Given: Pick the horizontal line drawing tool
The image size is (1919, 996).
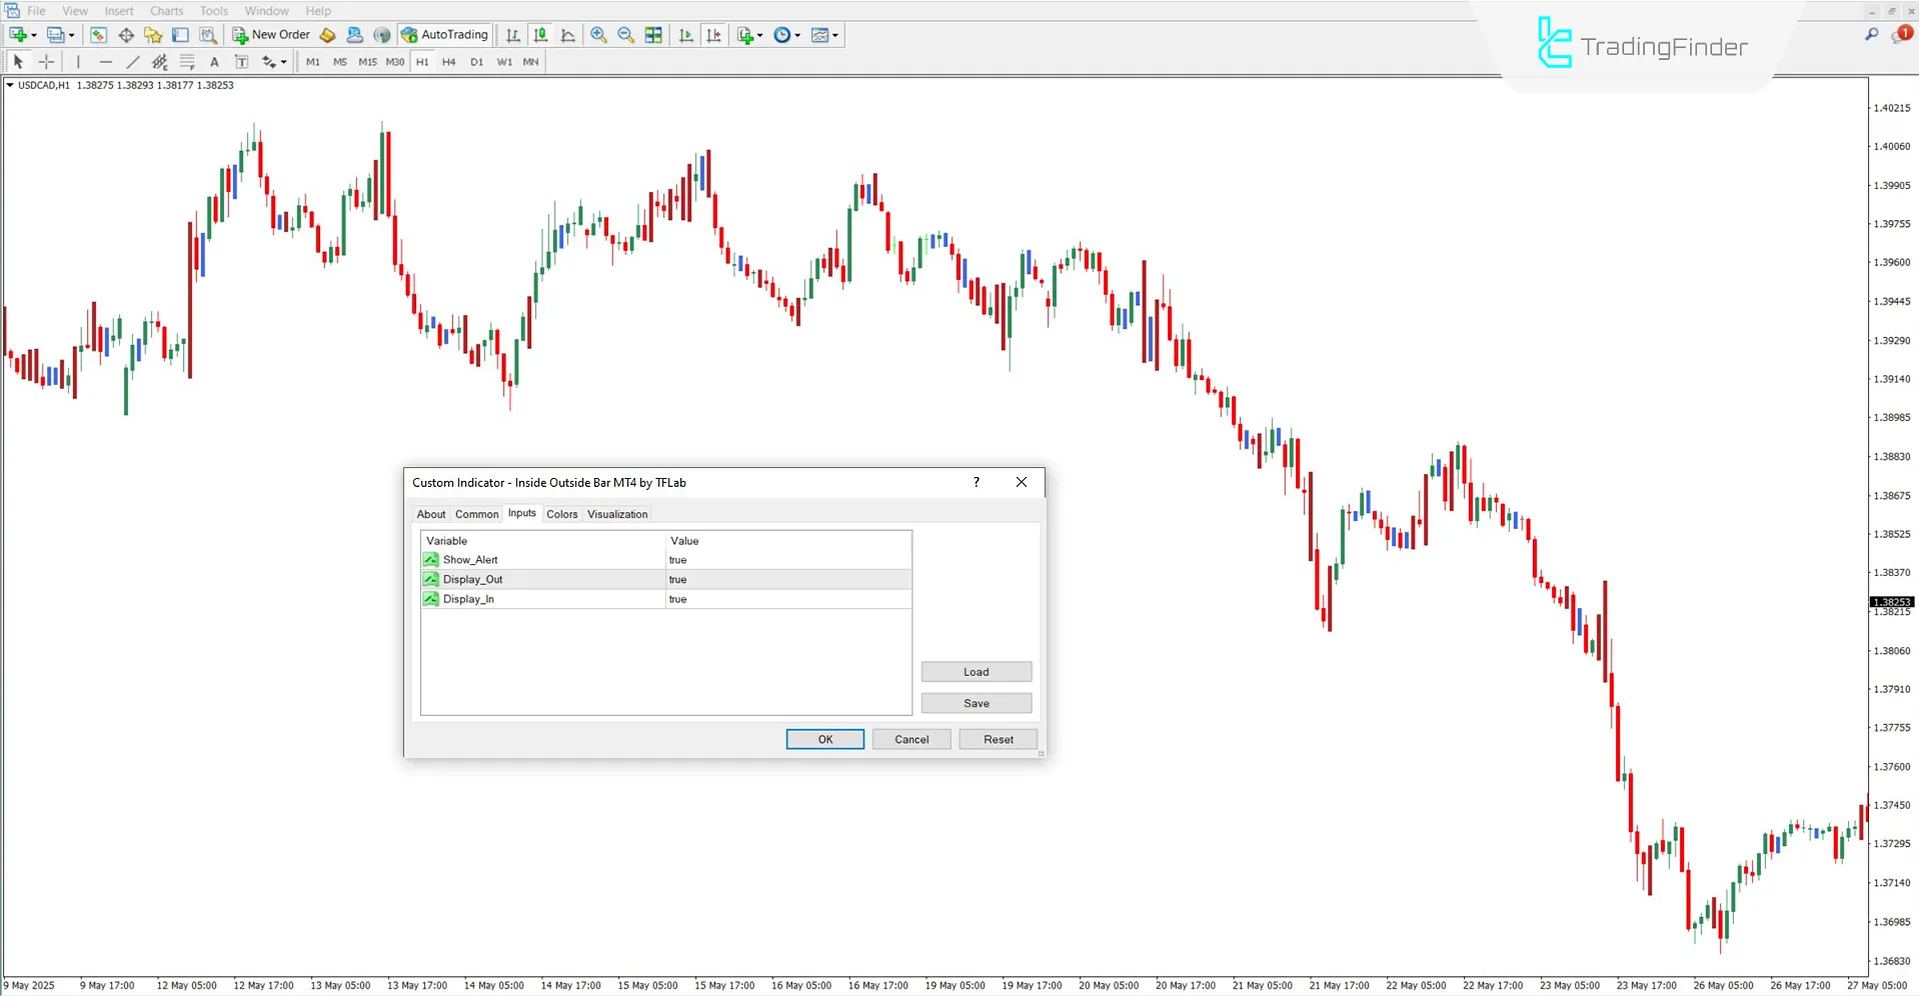Looking at the screenshot, I should point(106,61).
